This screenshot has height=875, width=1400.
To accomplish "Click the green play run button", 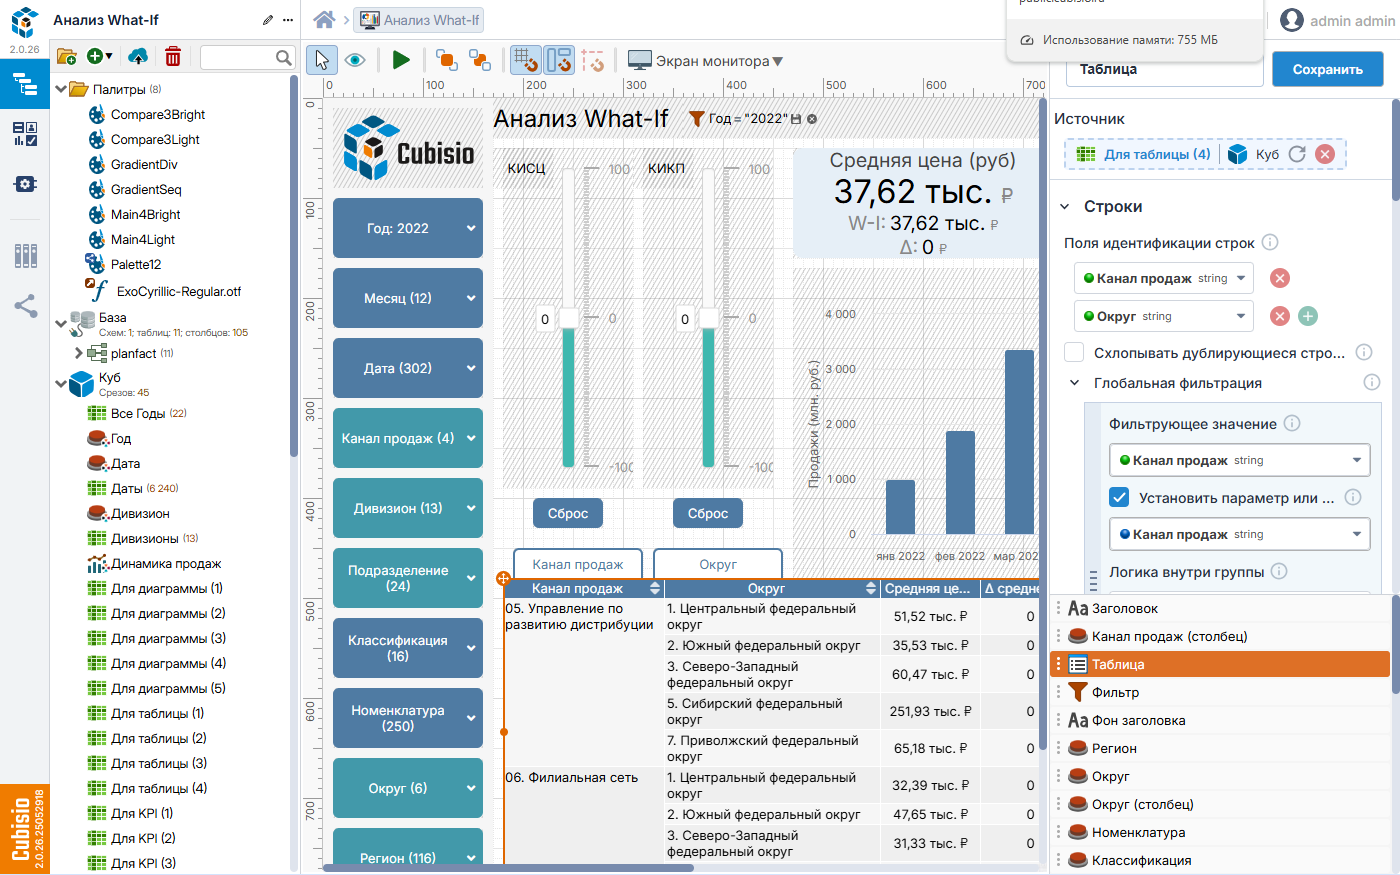I will [x=401, y=61].
